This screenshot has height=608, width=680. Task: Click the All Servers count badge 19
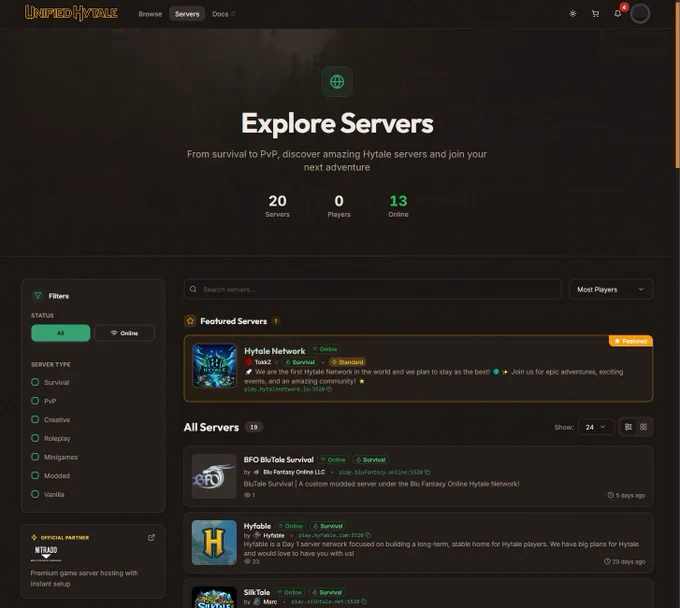[x=254, y=427]
